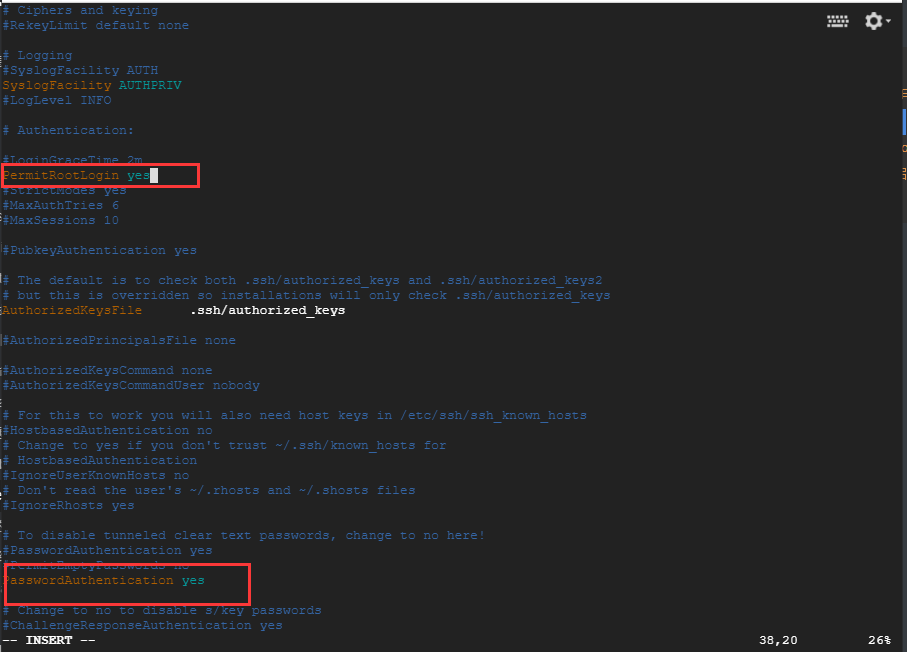
Task: Click the #HostbasedAuthentication no line
Action: (x=107, y=430)
